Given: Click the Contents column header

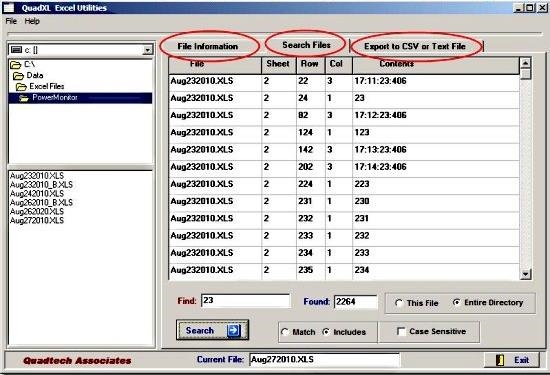Looking at the screenshot, I should click(x=436, y=65).
